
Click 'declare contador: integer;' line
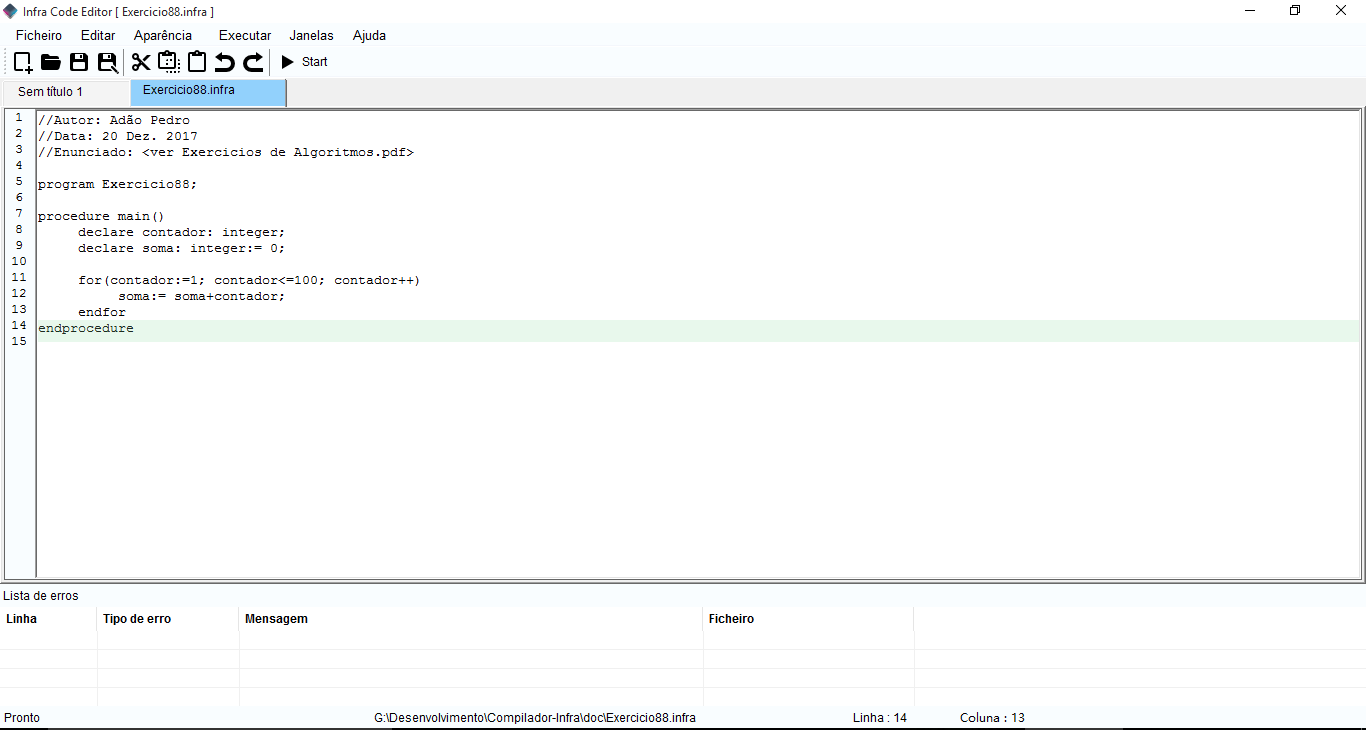click(182, 232)
